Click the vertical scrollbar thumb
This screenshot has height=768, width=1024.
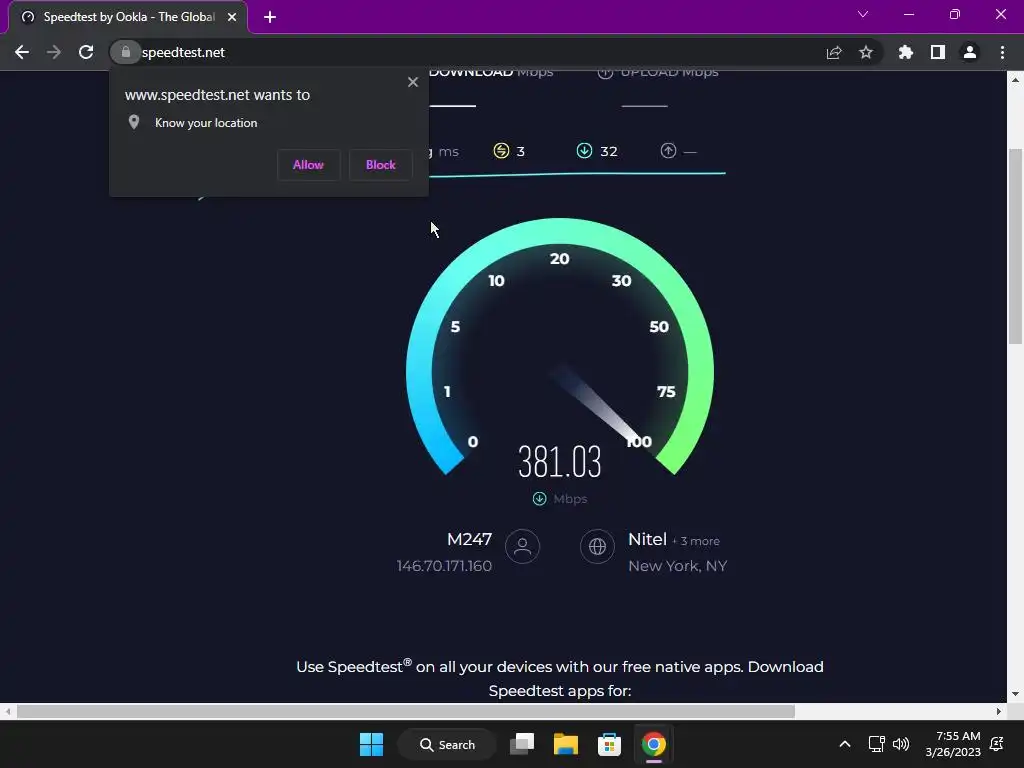[1015, 246]
